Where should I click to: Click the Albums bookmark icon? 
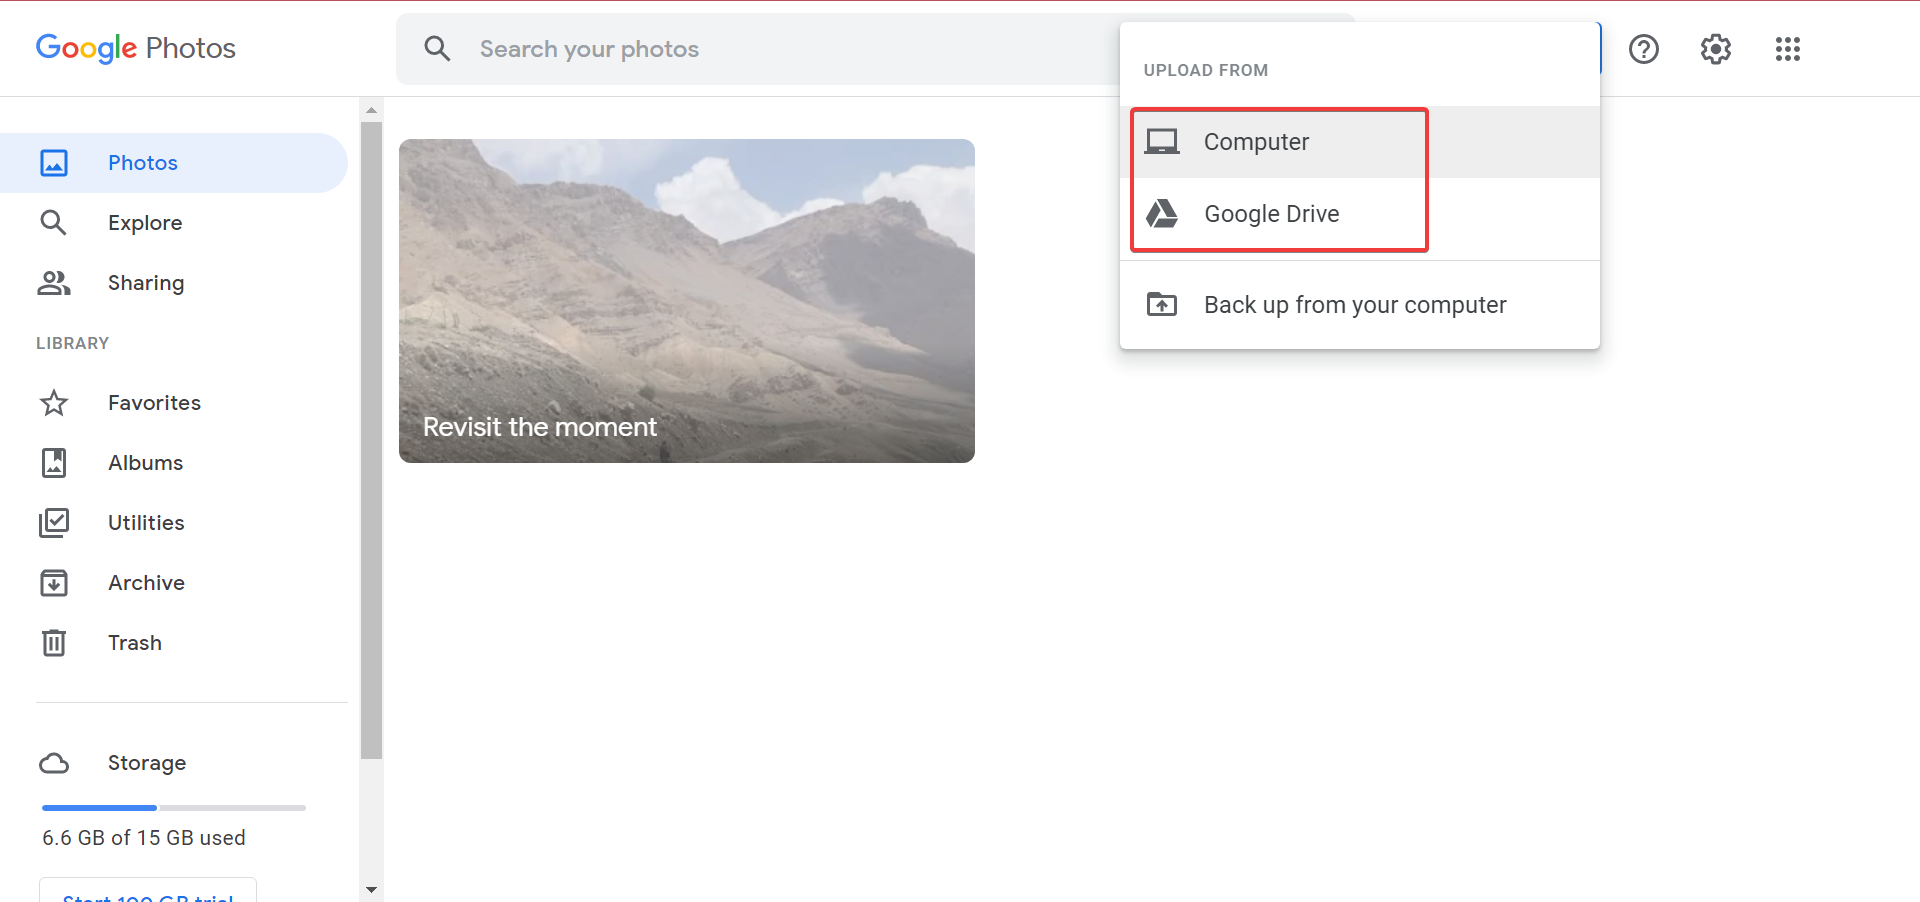pos(54,463)
